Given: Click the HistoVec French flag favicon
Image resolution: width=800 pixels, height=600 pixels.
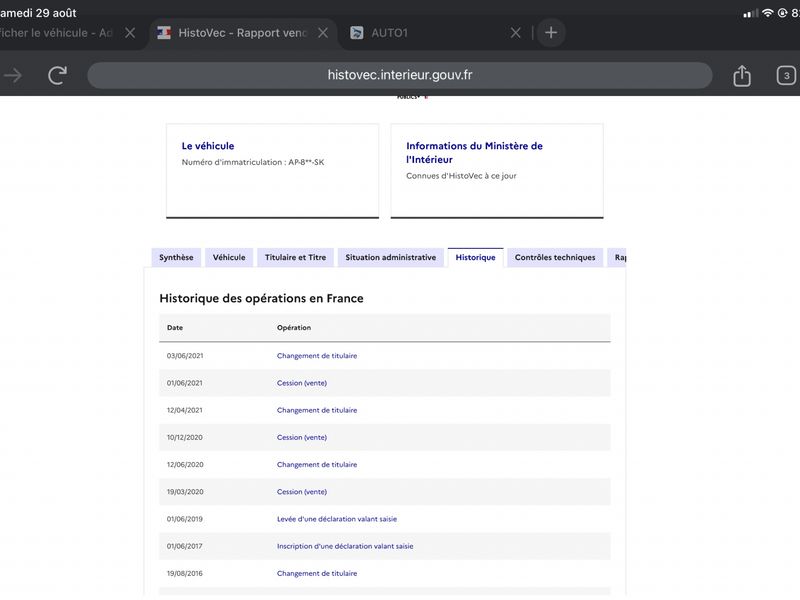Looking at the screenshot, I should pyautogui.click(x=164, y=33).
